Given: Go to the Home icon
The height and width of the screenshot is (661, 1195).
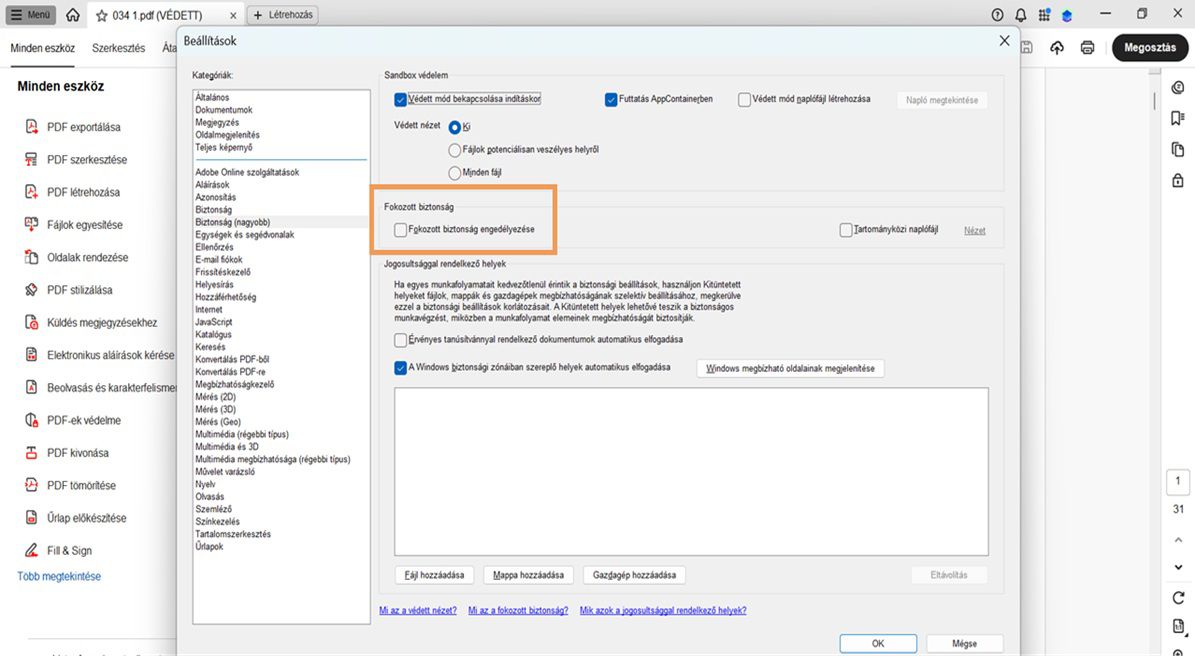Looking at the screenshot, I should click(72, 15).
